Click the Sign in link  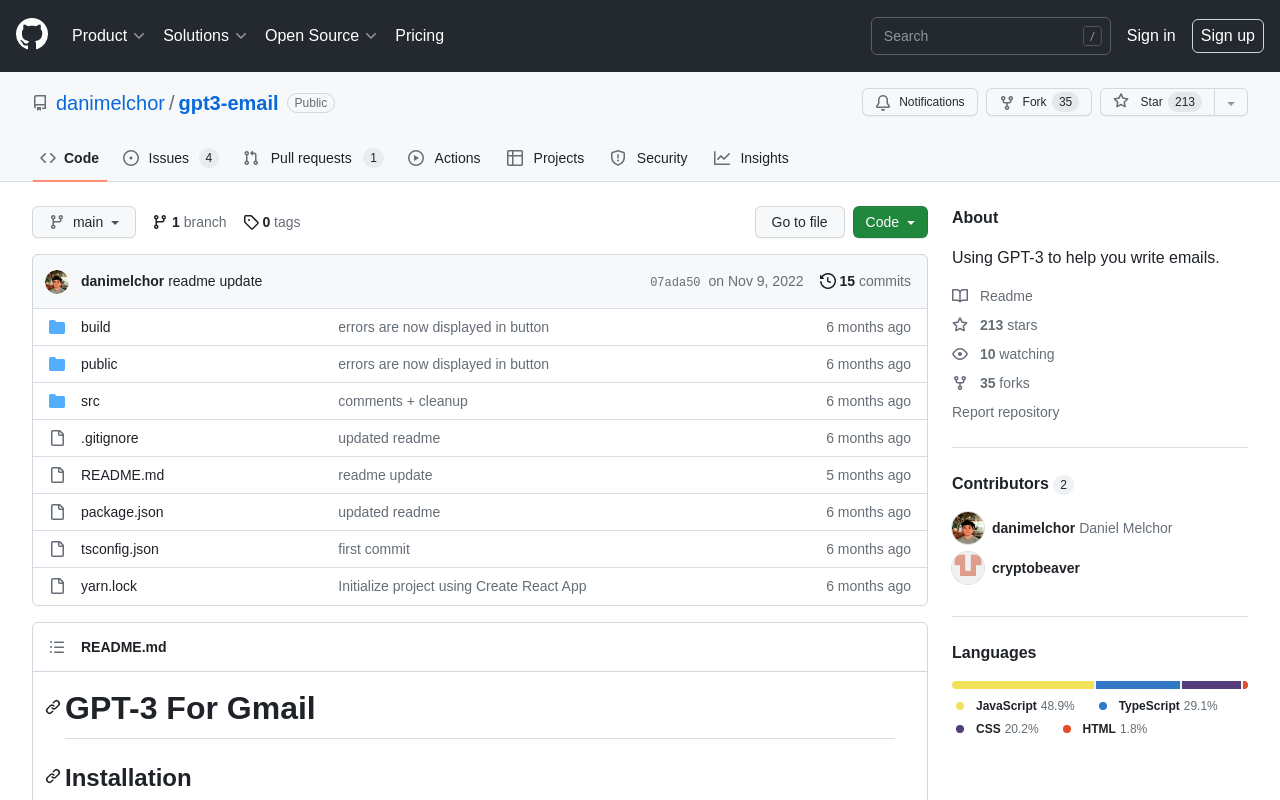(1151, 36)
